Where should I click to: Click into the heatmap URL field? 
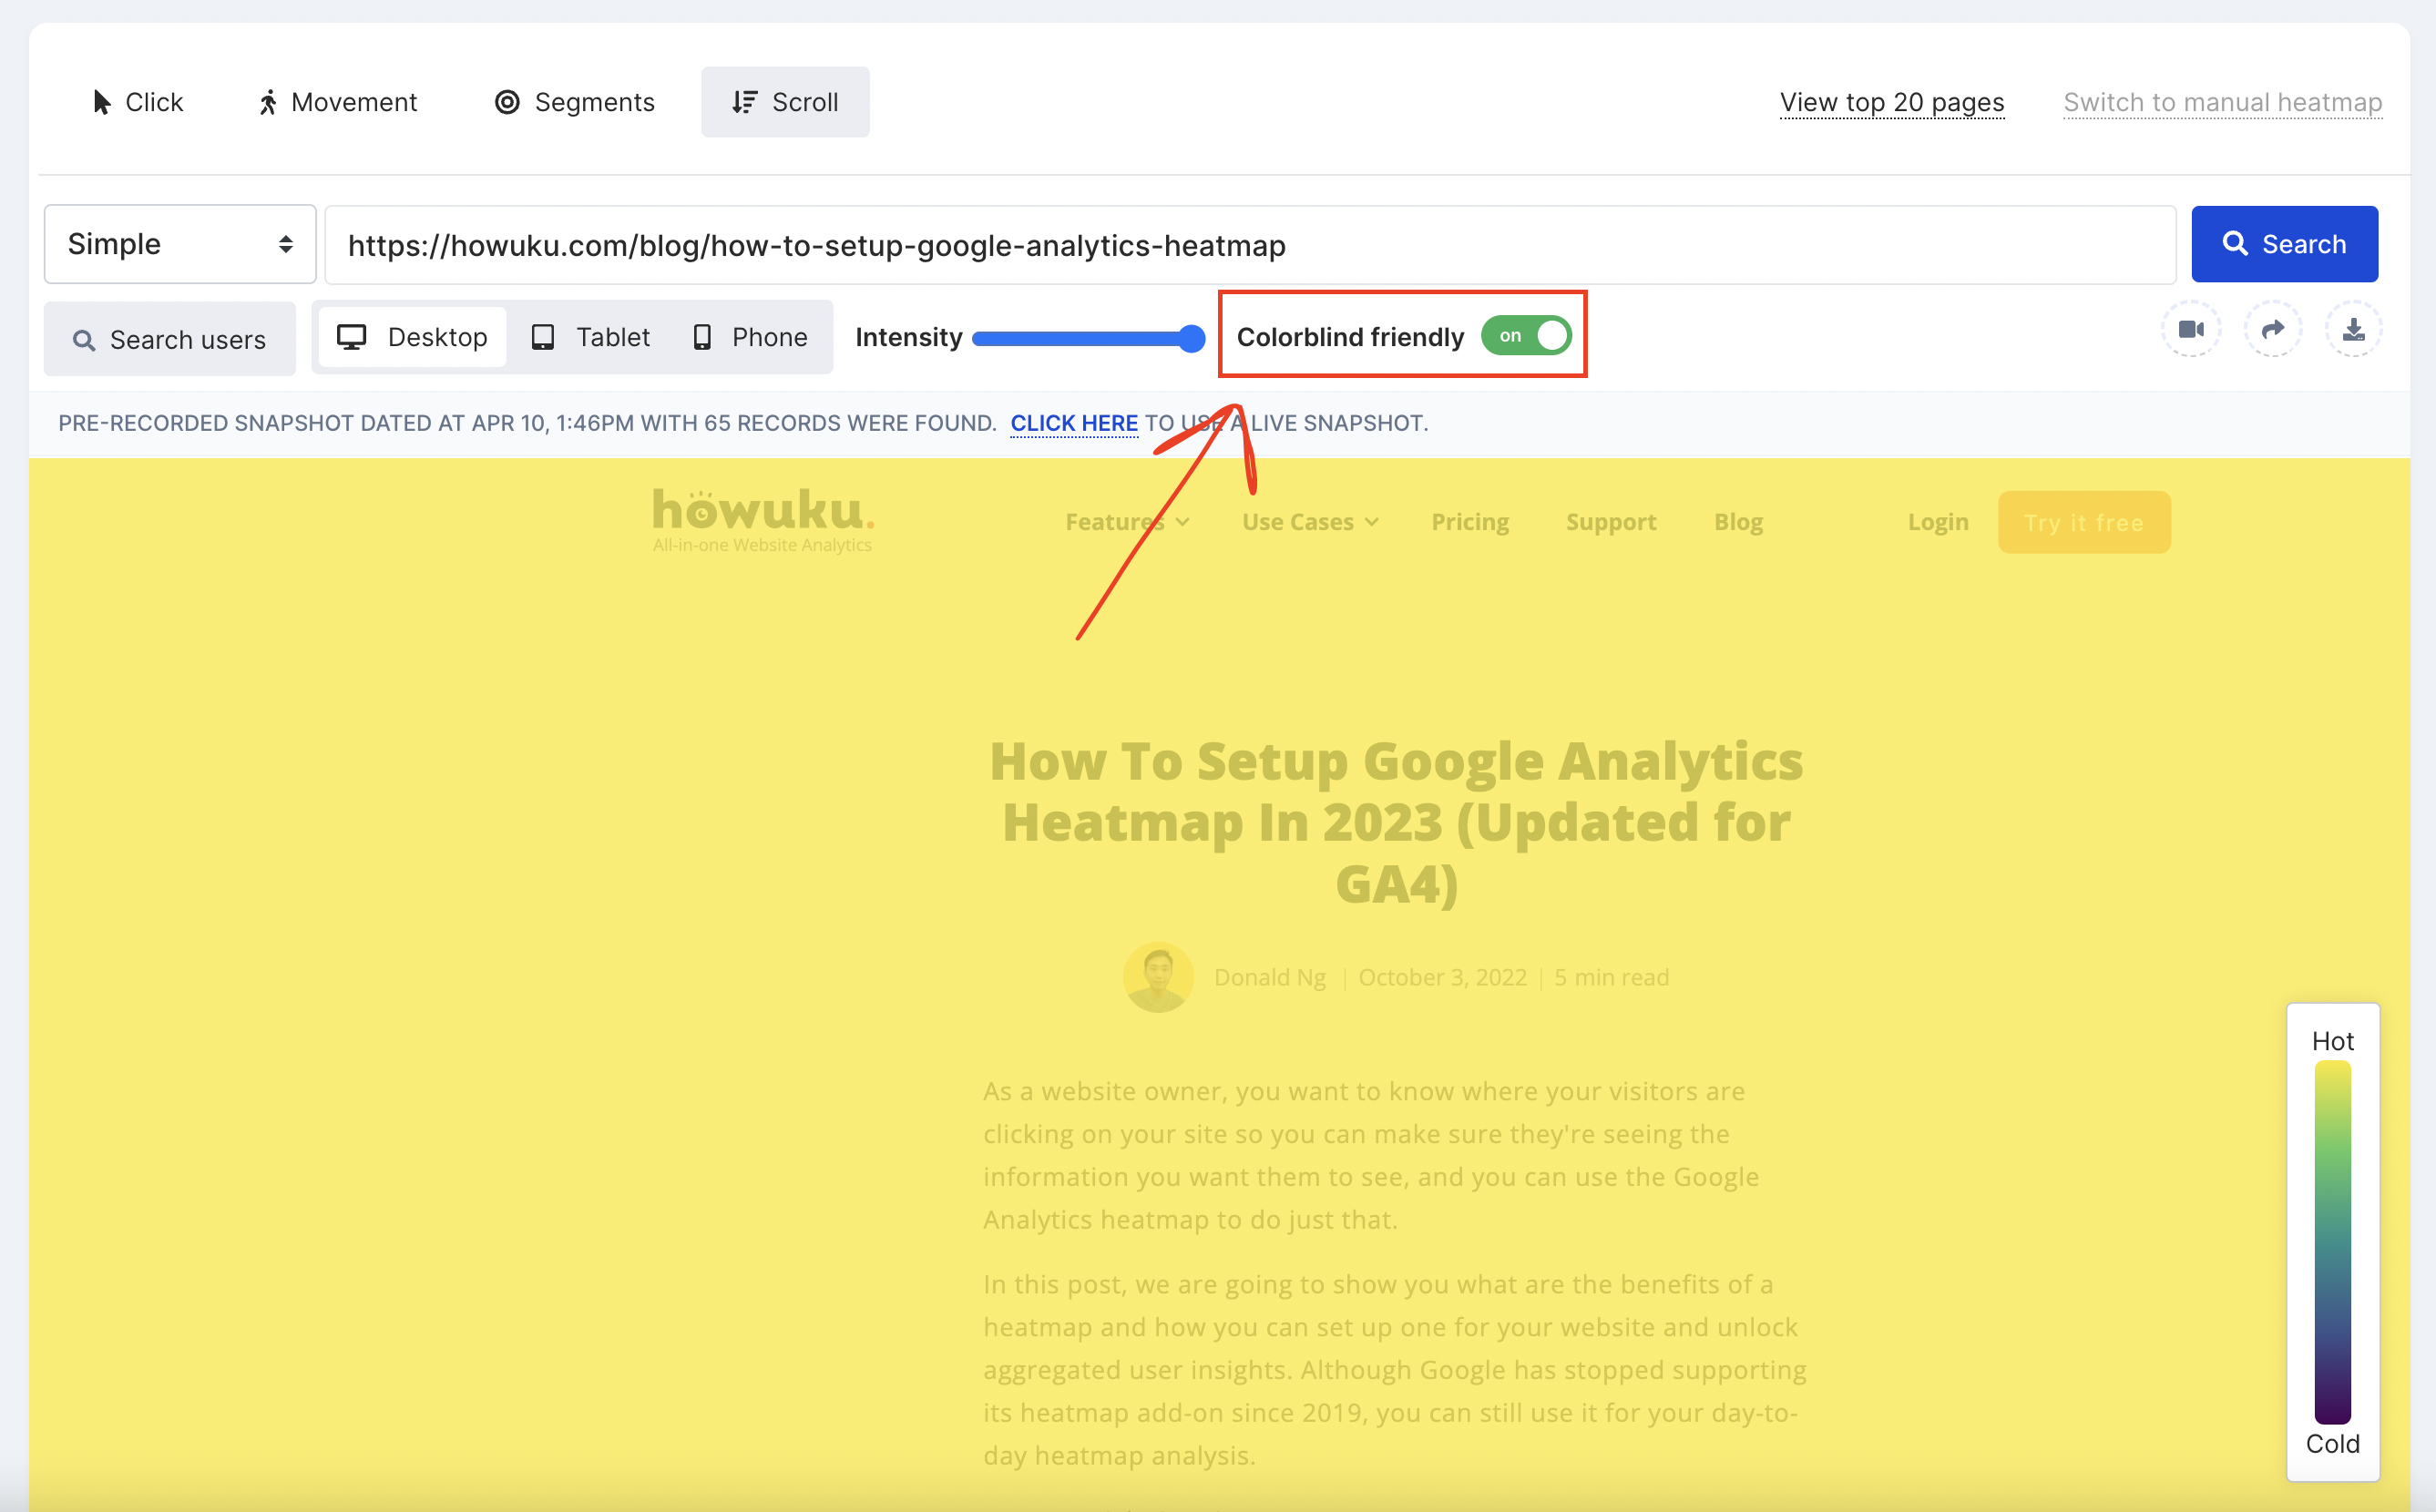point(1250,245)
